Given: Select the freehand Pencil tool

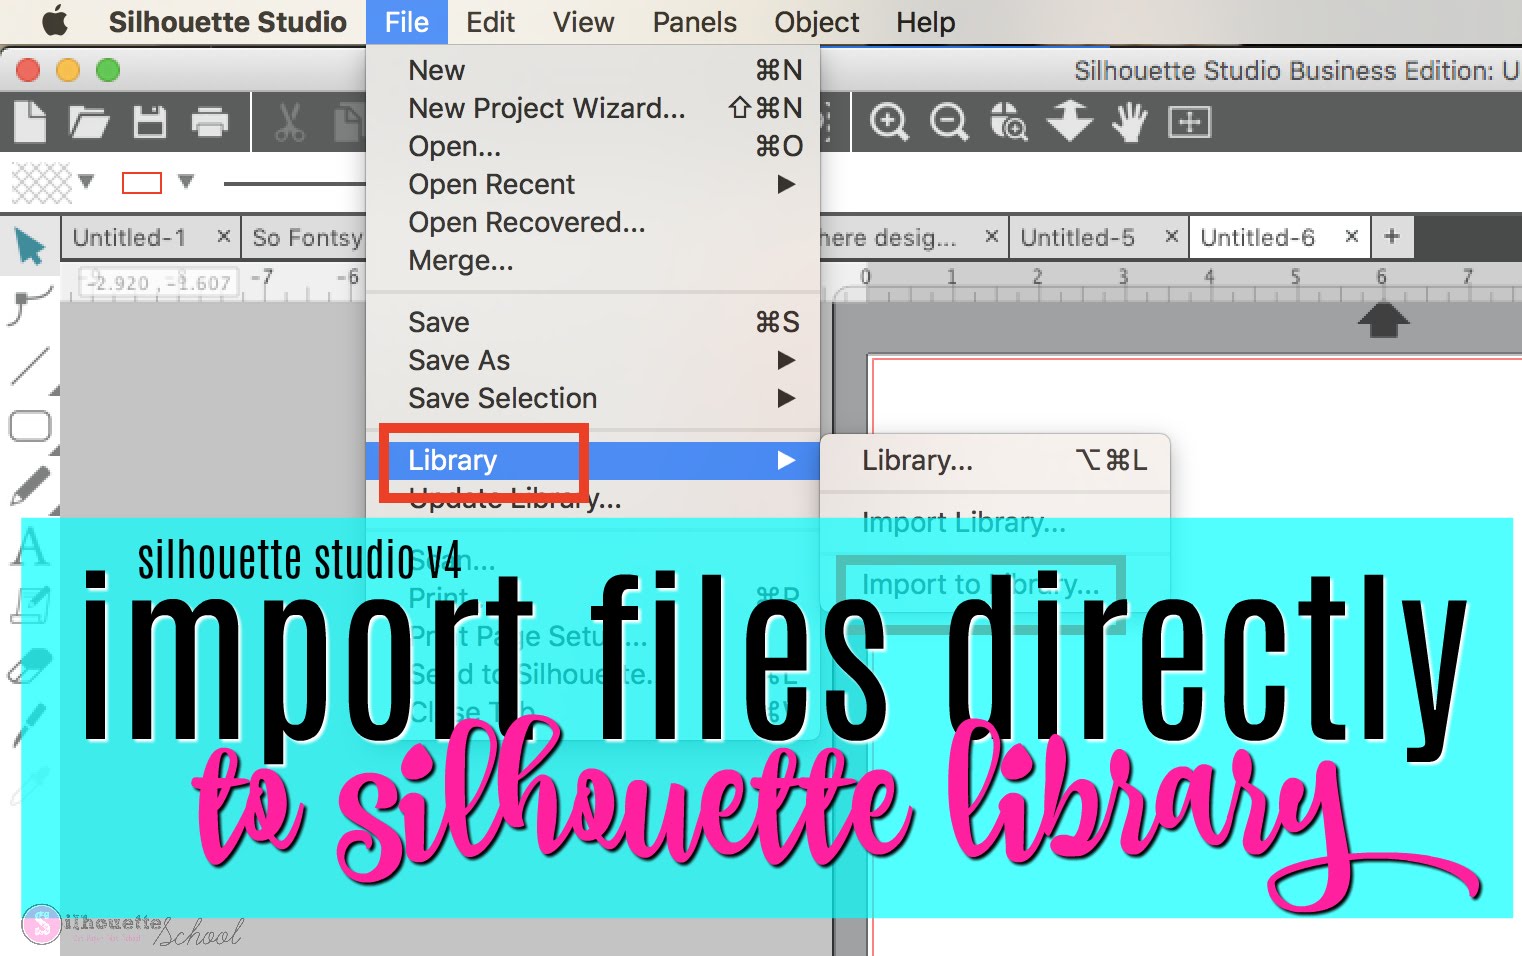Looking at the screenshot, I should 30,486.
